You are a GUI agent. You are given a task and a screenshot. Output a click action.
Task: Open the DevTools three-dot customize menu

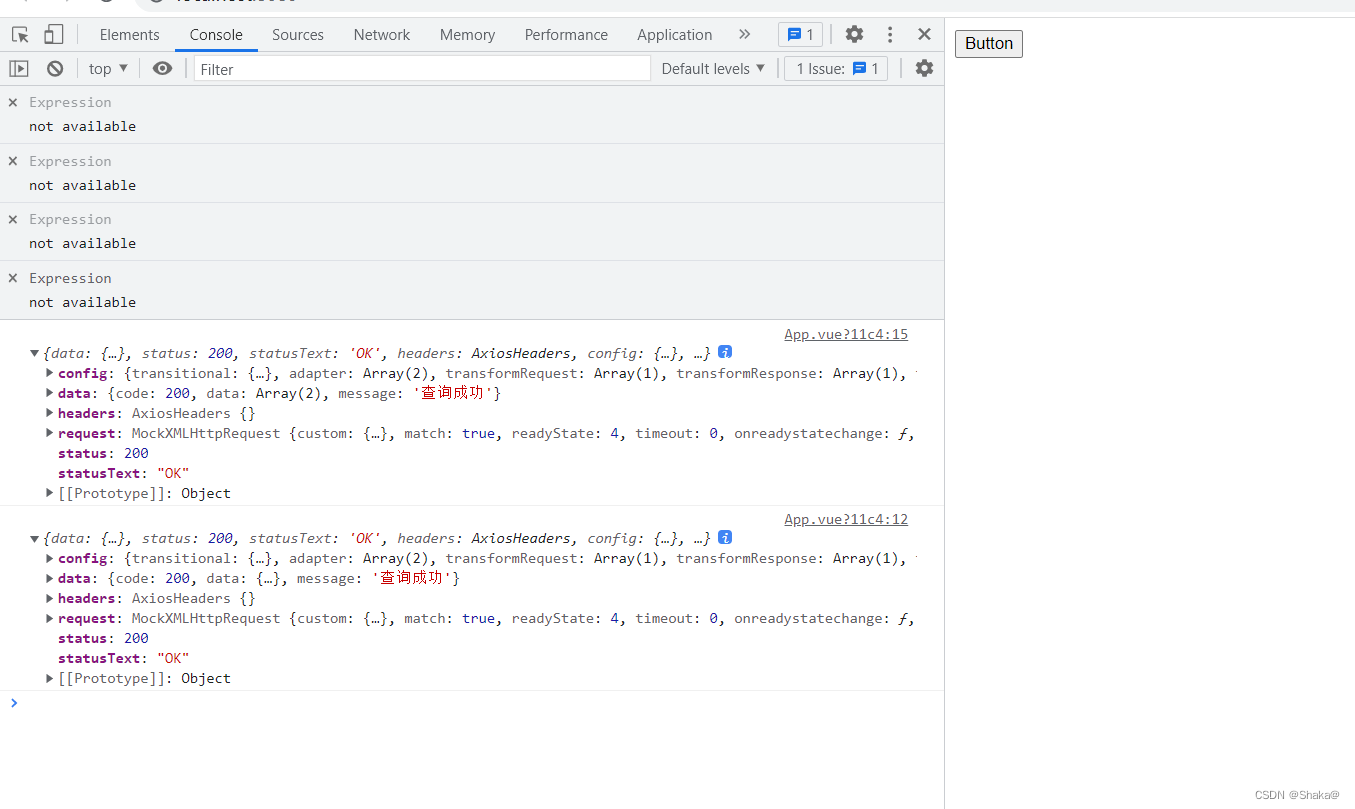click(x=890, y=35)
